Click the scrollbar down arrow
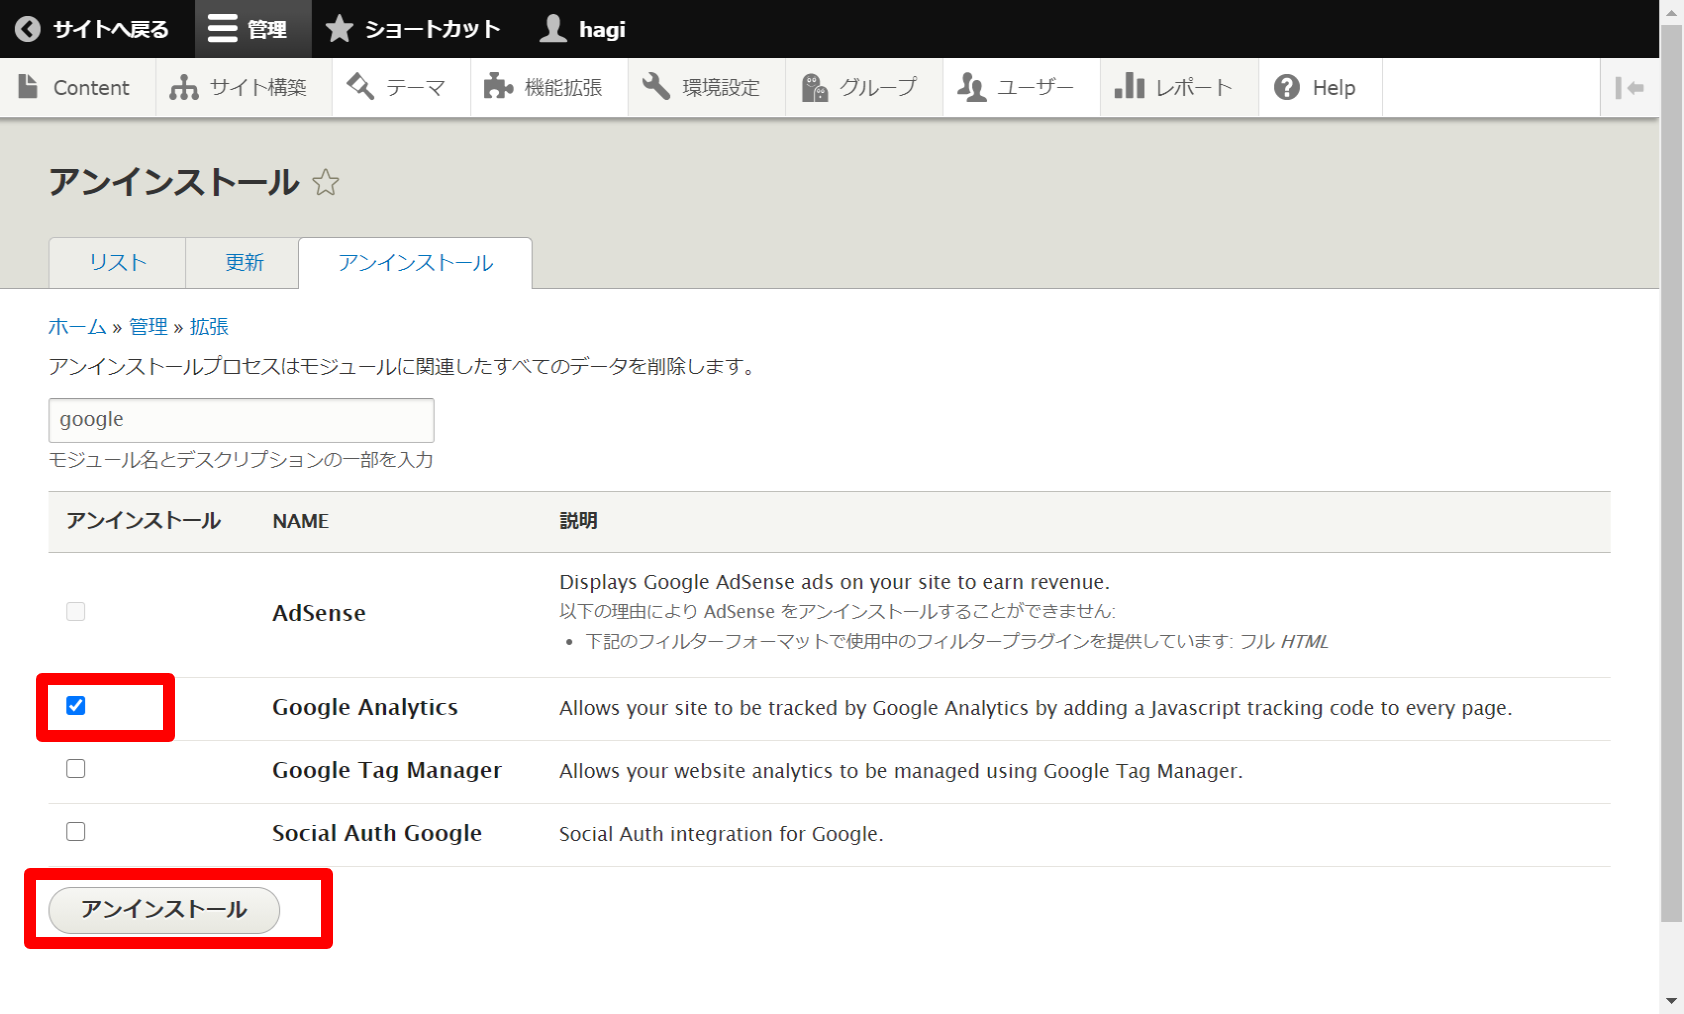The height and width of the screenshot is (1014, 1684). tap(1672, 1001)
